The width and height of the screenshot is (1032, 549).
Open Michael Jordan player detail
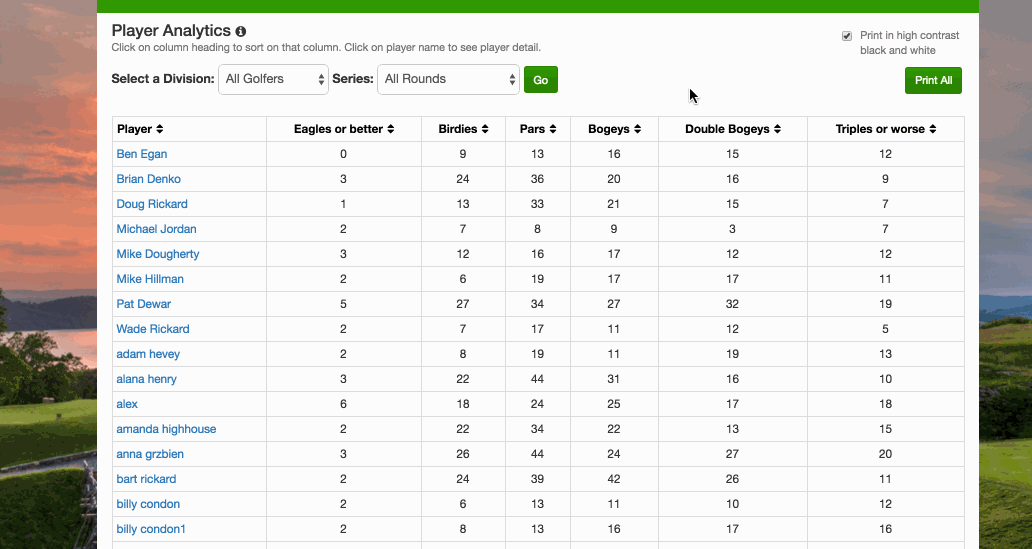(x=156, y=229)
